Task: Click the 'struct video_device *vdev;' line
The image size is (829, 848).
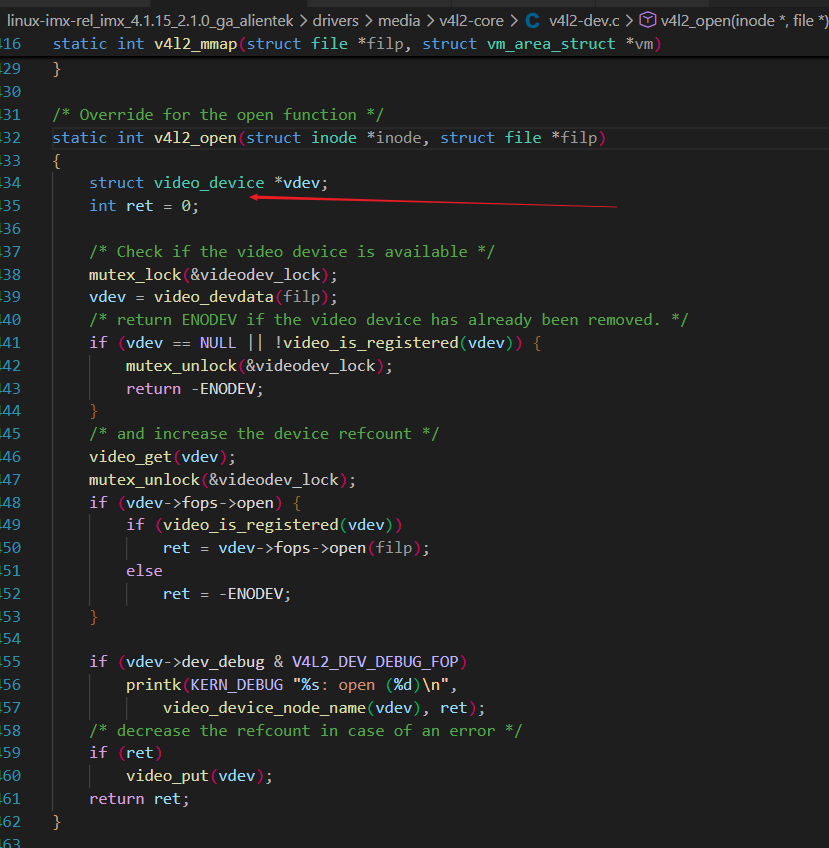Action: (x=208, y=183)
